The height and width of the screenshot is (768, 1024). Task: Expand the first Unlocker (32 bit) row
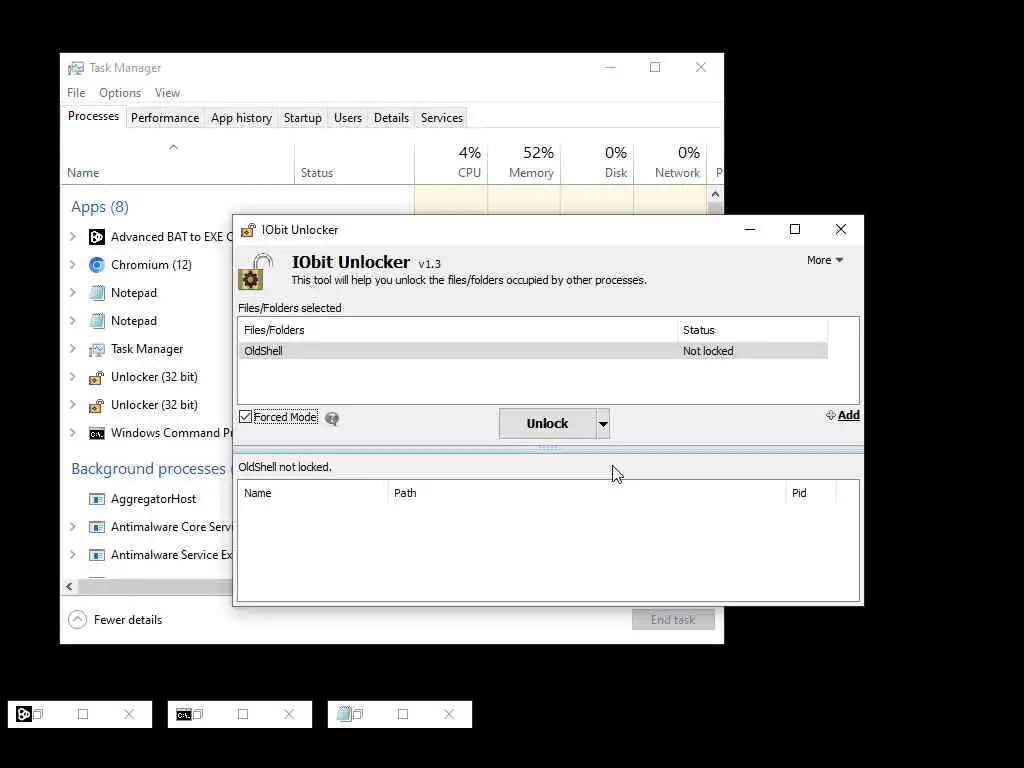73,377
